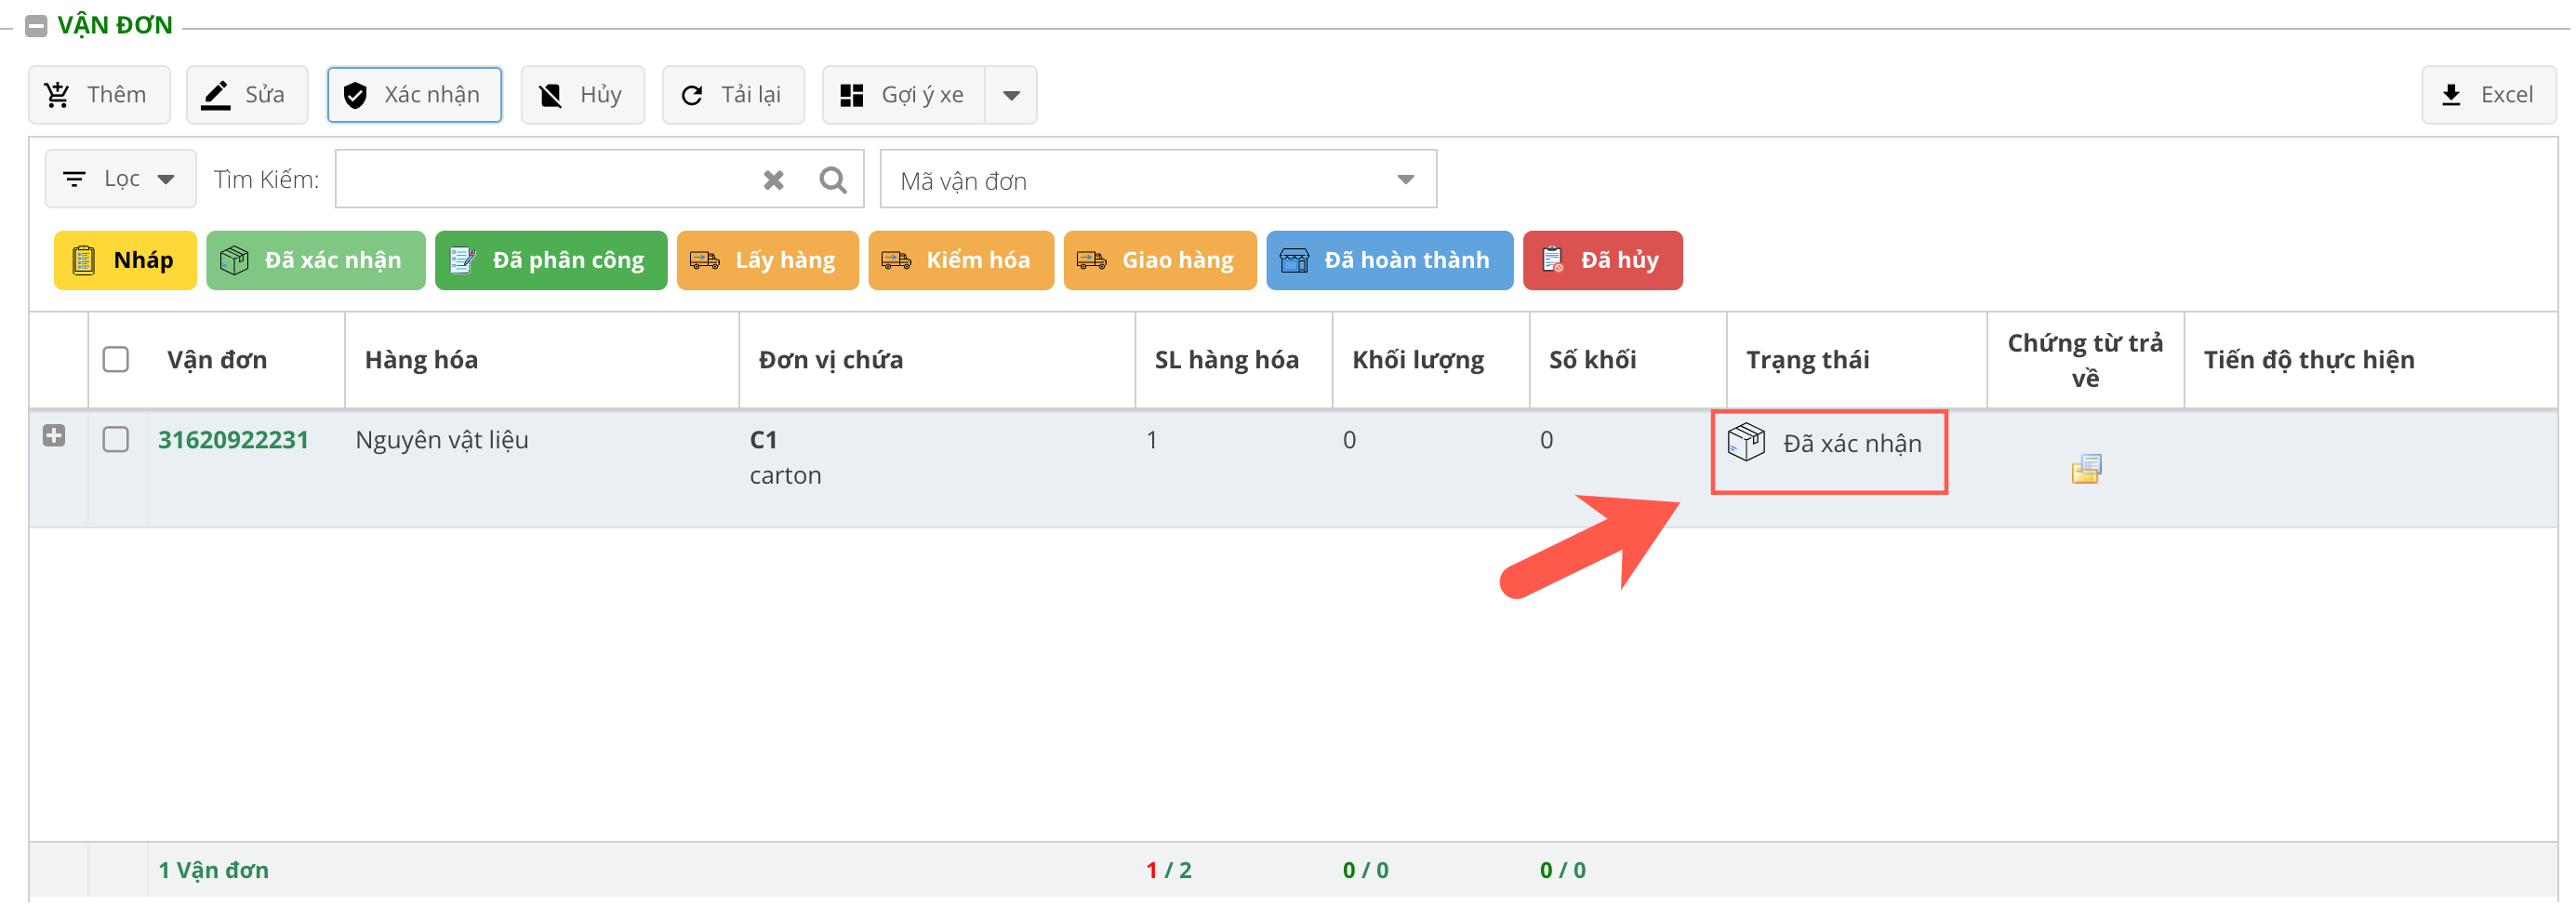Click the Xác nhận confirm button
Viewport: 2576px width, 906px height.
[414, 95]
